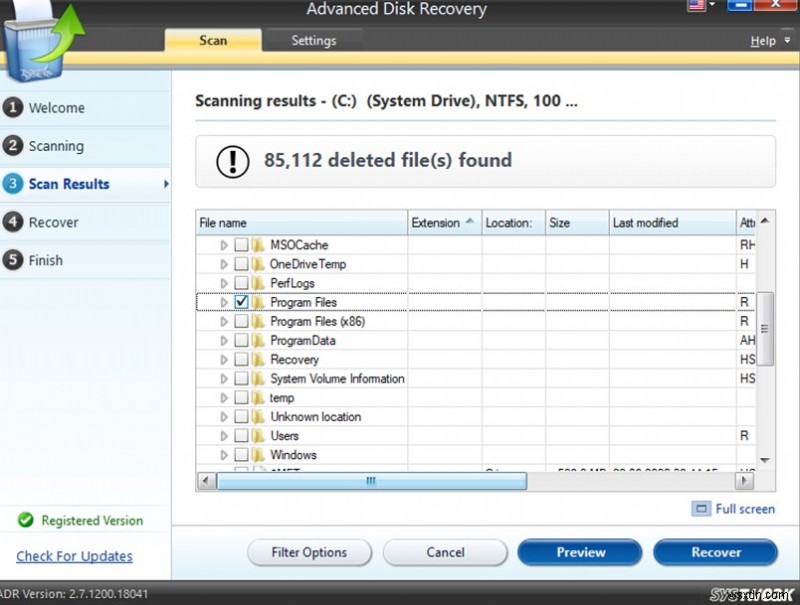
Task: Expand the Windows folder
Action: 224,455
